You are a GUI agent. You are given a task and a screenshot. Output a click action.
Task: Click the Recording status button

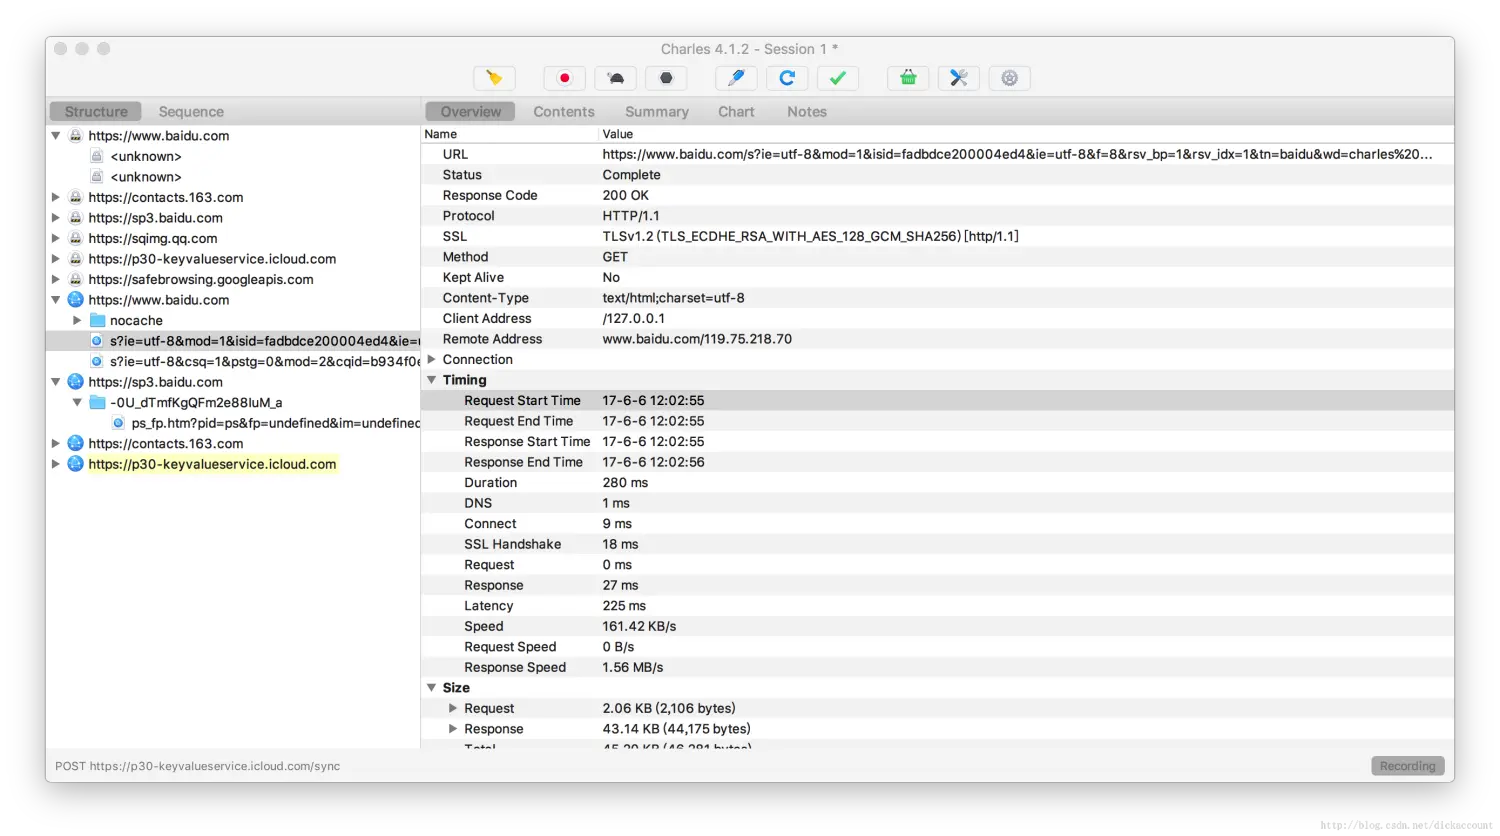(x=1407, y=766)
